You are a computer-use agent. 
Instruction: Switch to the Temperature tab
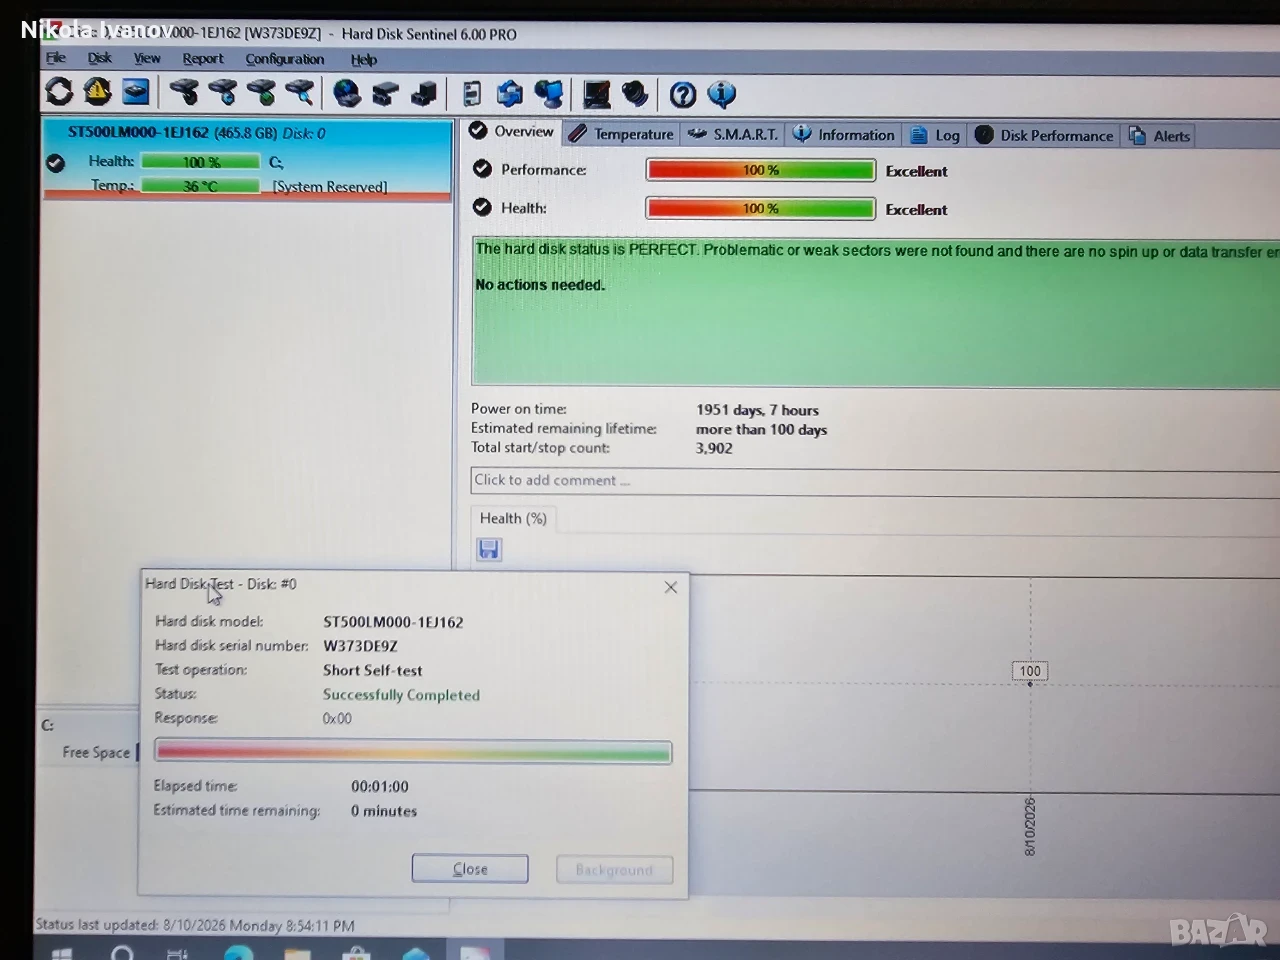pyautogui.click(x=621, y=134)
